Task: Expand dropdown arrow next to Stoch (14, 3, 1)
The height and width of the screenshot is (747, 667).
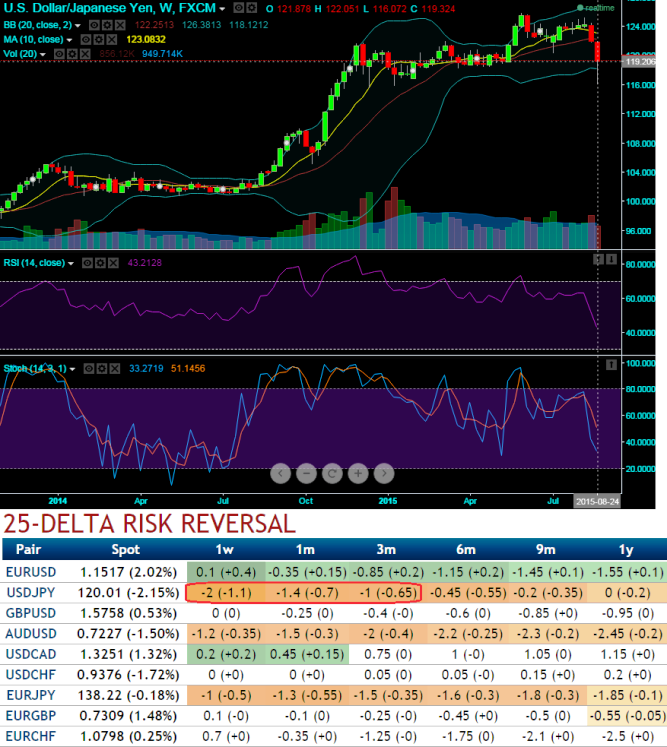Action: 72,370
